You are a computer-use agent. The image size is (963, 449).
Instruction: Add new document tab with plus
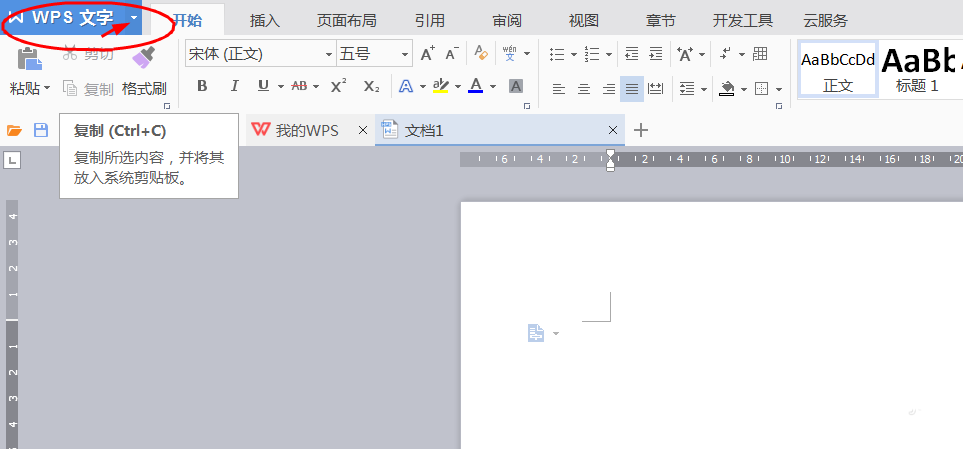coord(641,130)
